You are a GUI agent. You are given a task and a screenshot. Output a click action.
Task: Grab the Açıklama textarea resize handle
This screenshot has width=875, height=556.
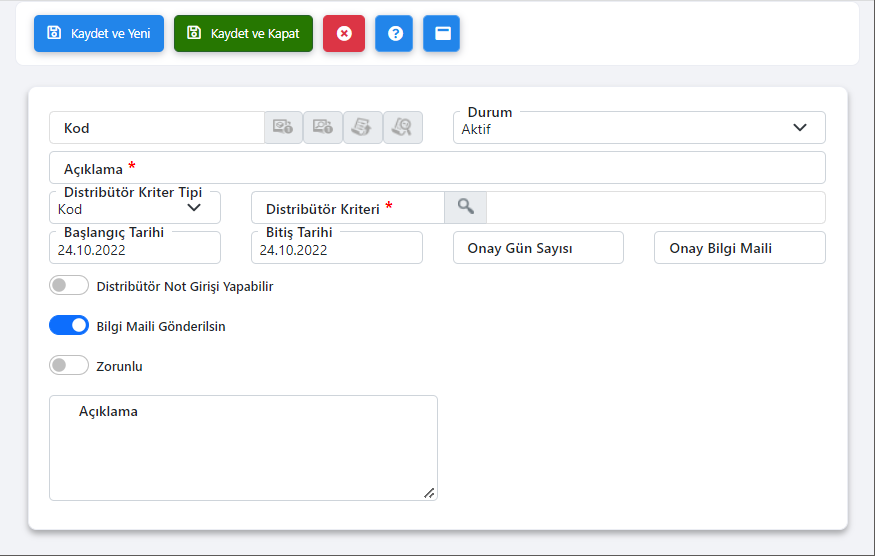(429, 492)
